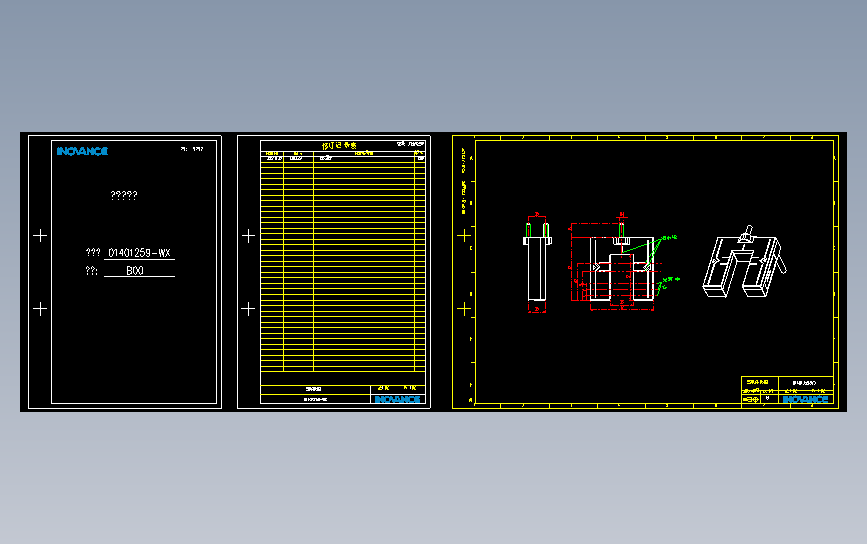
Task: Click the lower yellow crosshair on the drawing sheet
Action: [x=464, y=308]
